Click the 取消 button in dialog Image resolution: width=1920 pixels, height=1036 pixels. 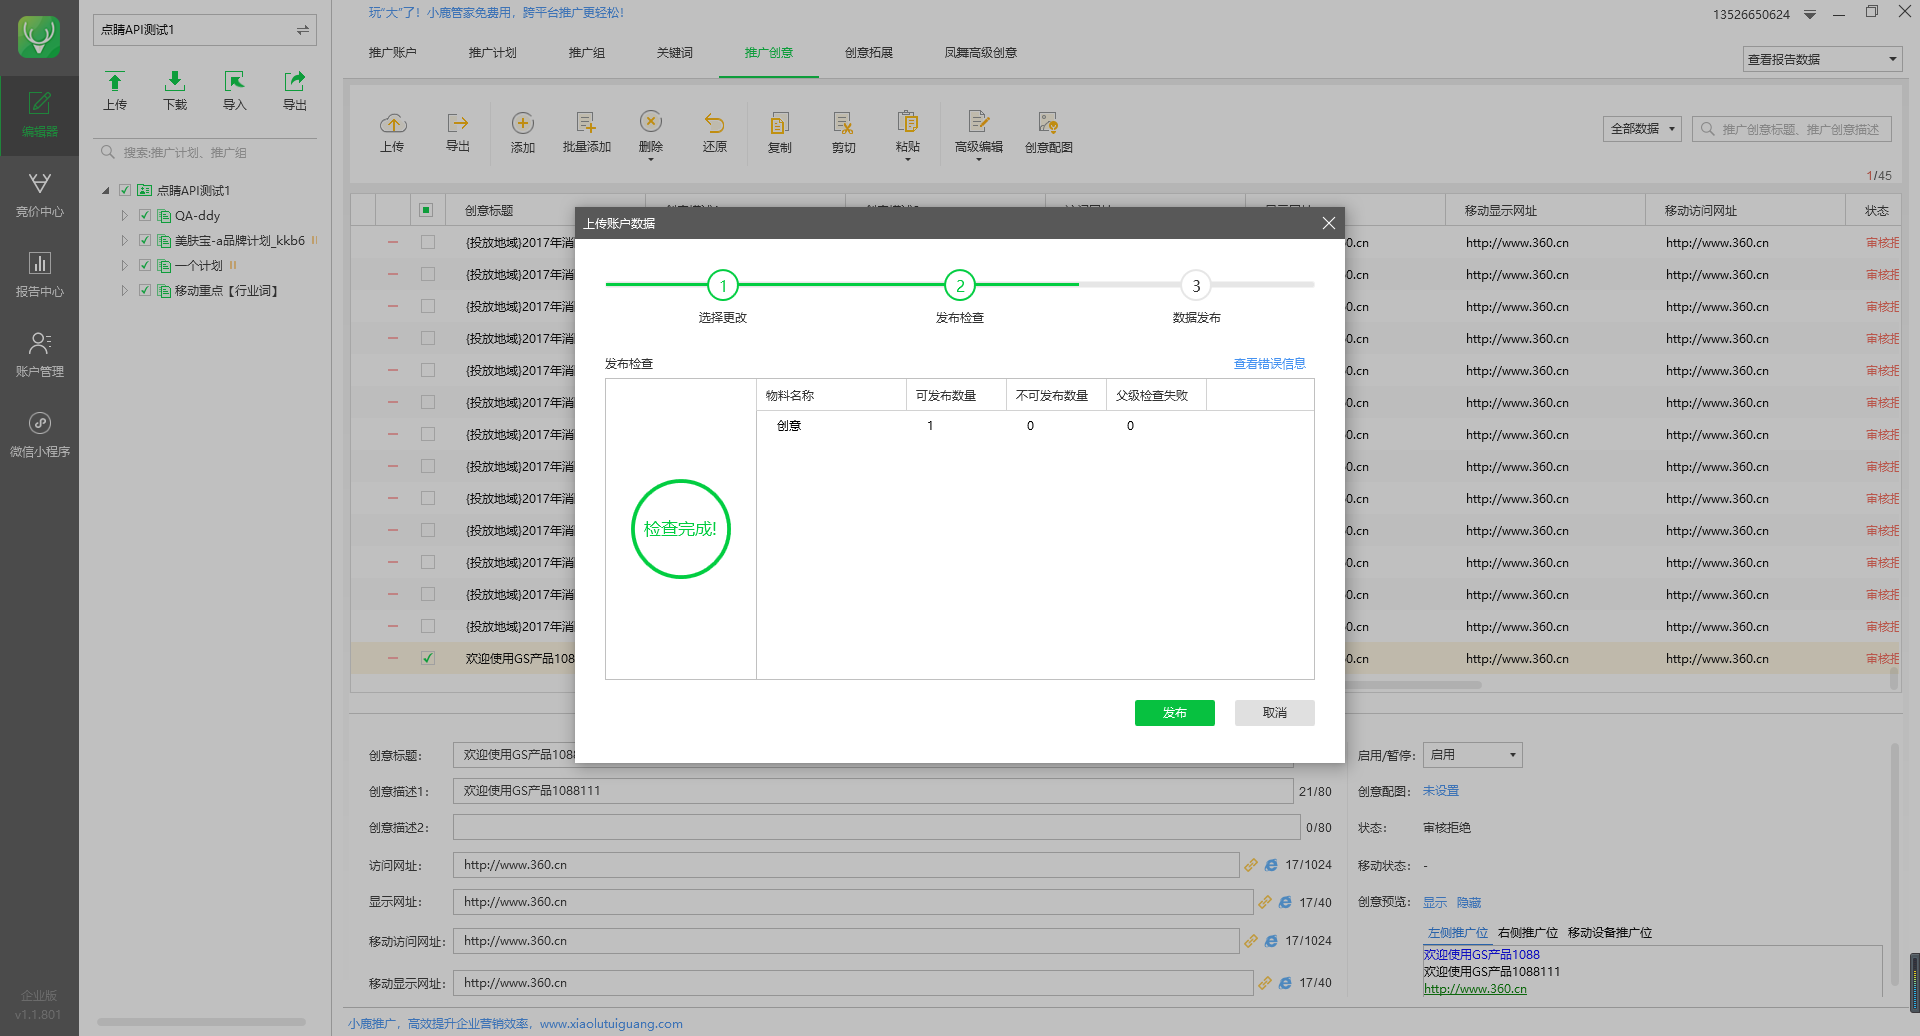1274,713
